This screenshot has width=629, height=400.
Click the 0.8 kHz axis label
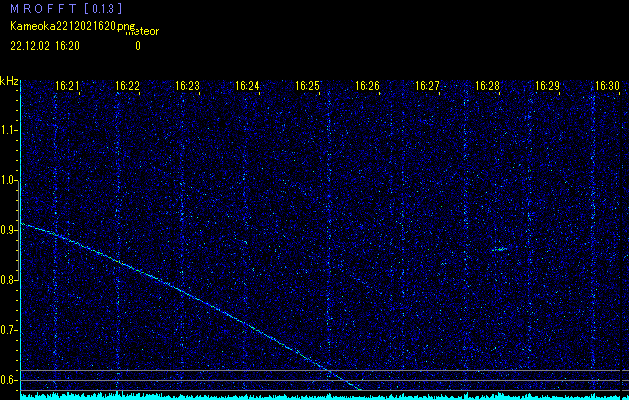pos(8,280)
